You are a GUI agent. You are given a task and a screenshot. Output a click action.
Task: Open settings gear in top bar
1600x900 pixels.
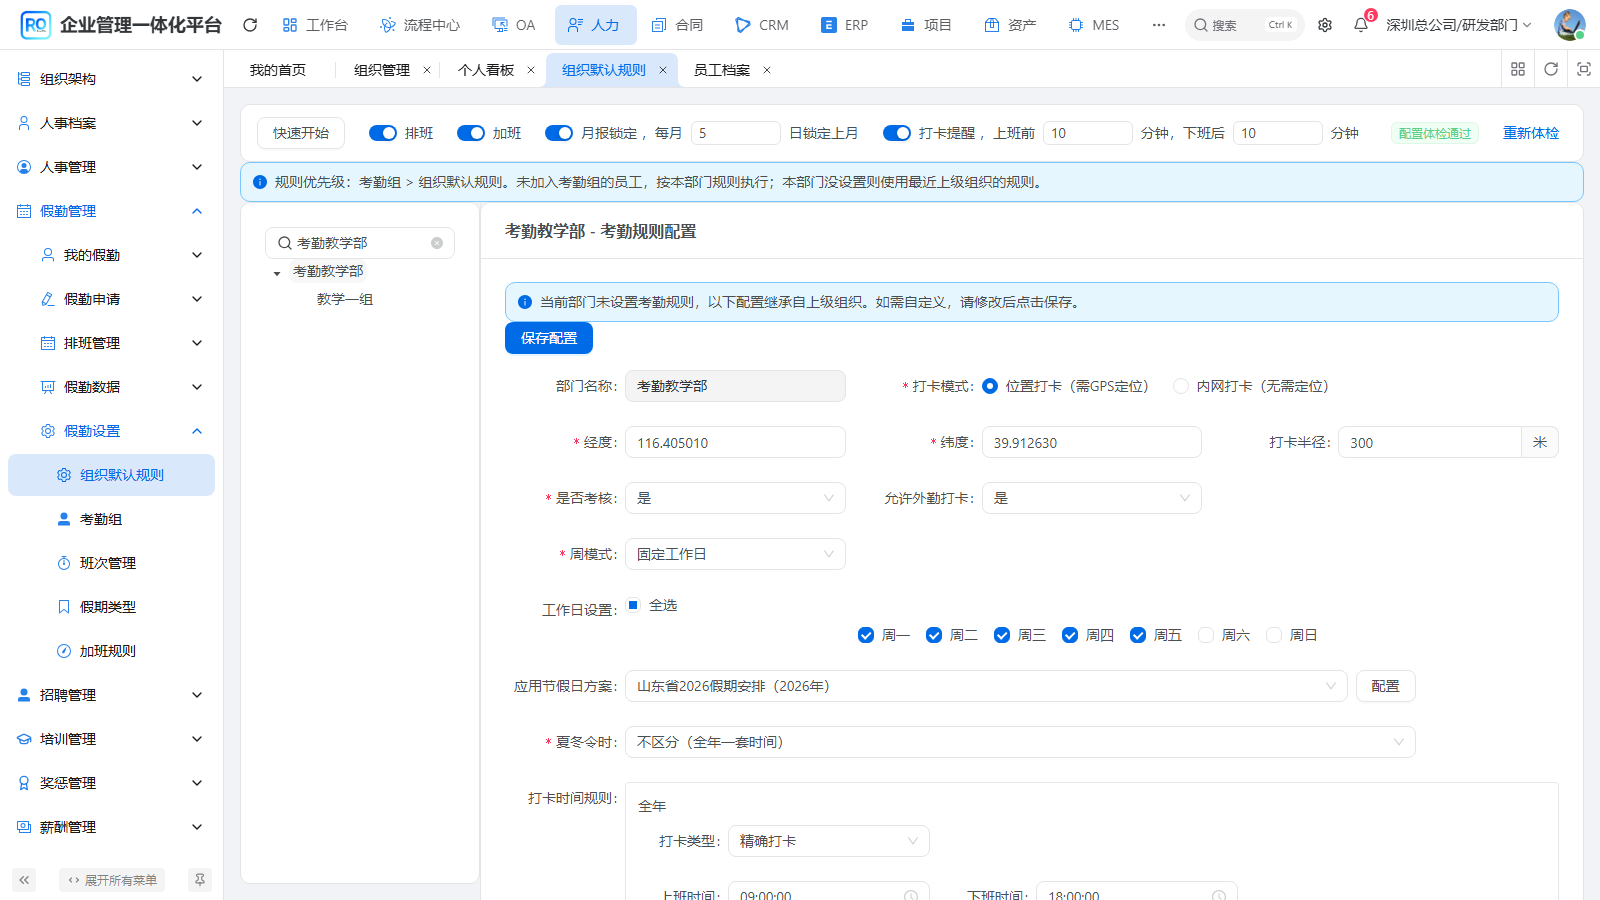click(x=1325, y=25)
